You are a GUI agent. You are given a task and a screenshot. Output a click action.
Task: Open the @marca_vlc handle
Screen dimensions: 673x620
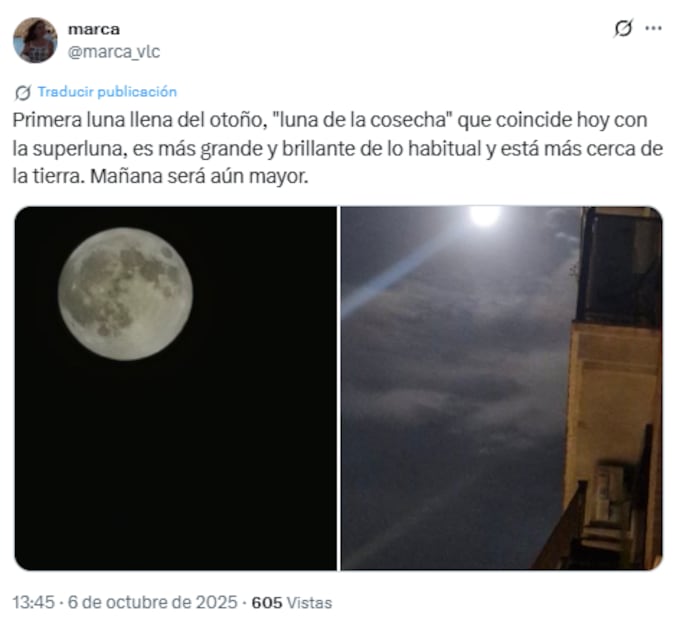click(x=114, y=51)
